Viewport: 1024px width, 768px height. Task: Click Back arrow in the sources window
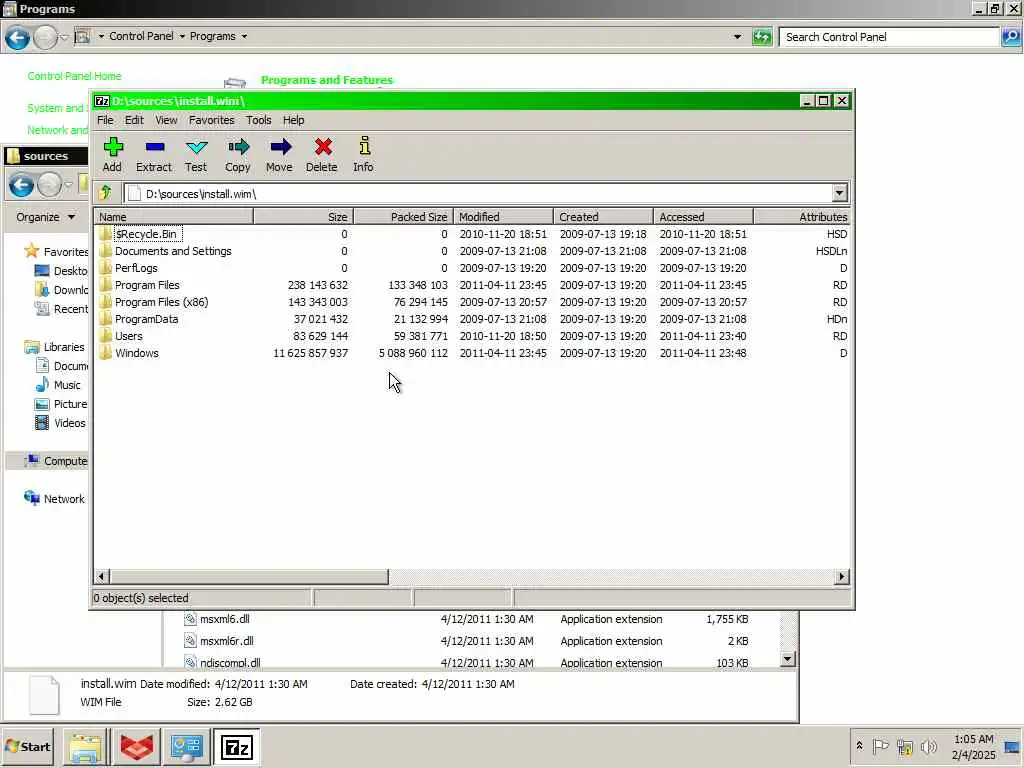pyautogui.click(x=22, y=185)
